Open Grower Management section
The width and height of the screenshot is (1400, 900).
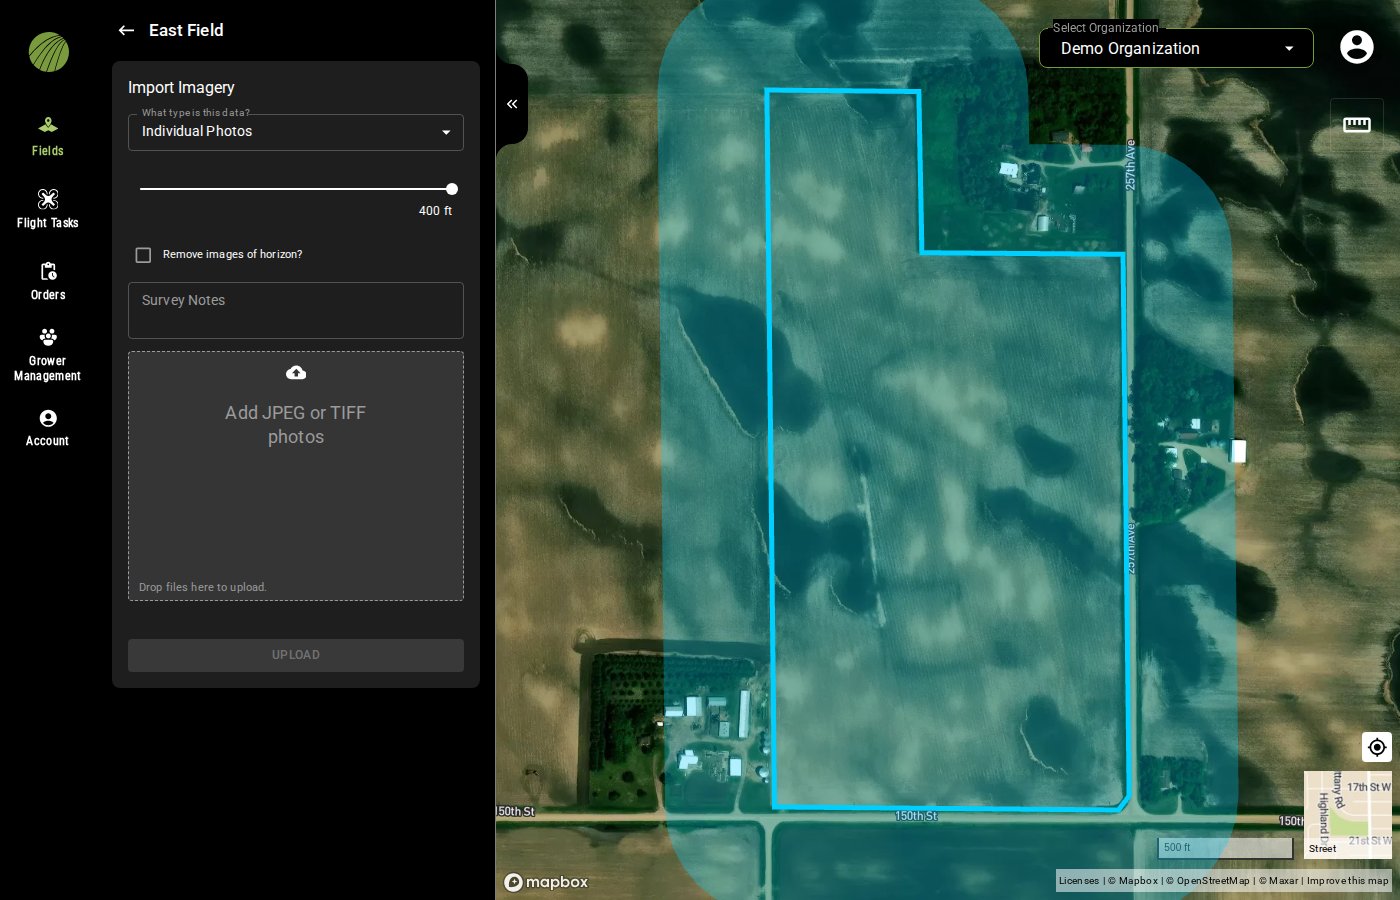click(47, 355)
